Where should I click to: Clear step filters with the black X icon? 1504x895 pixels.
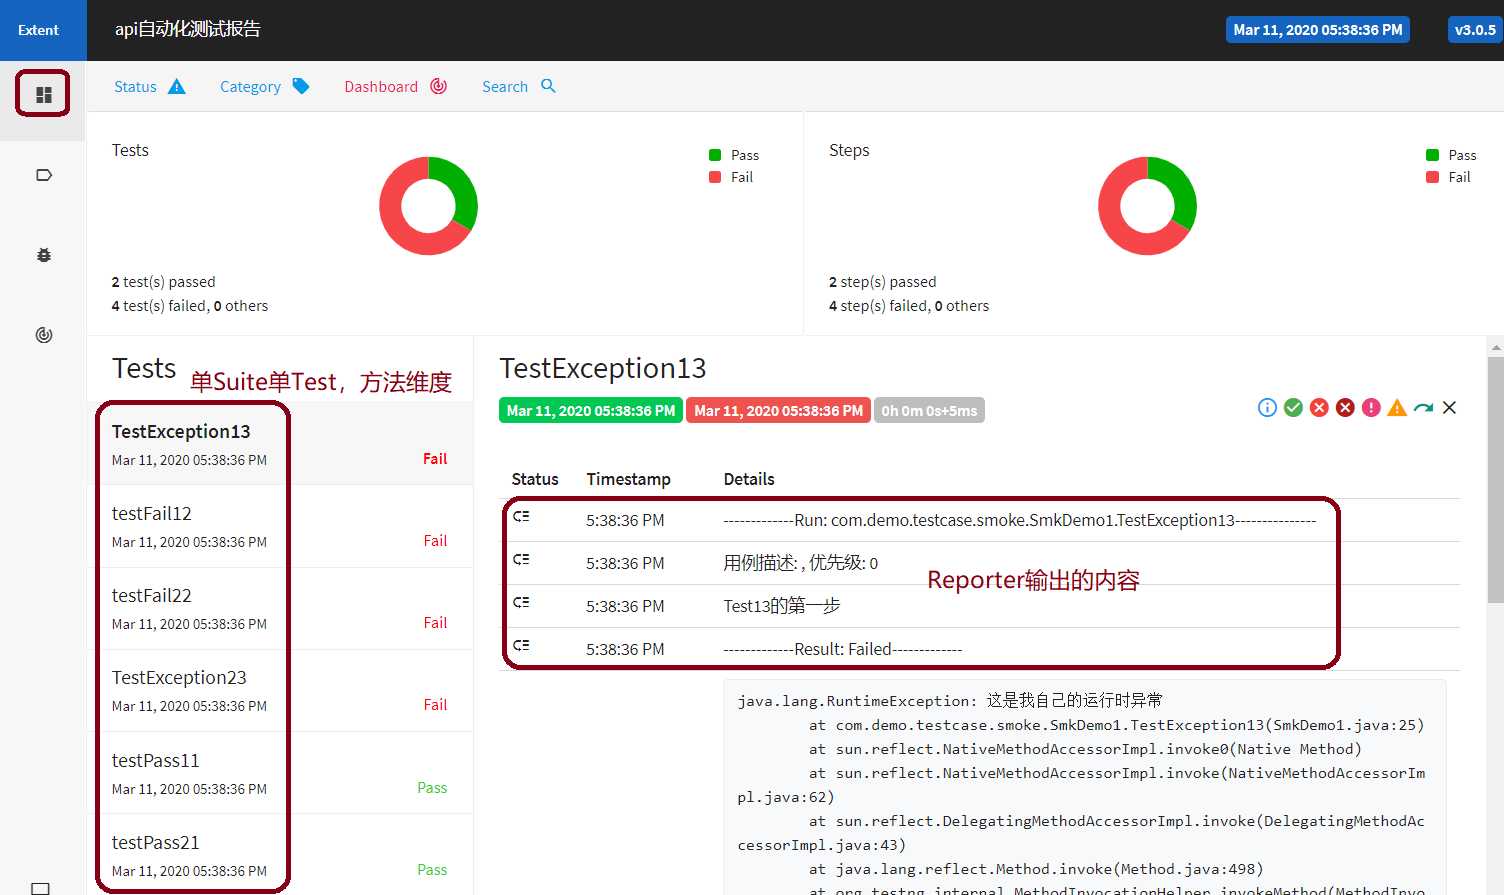pos(1449,407)
